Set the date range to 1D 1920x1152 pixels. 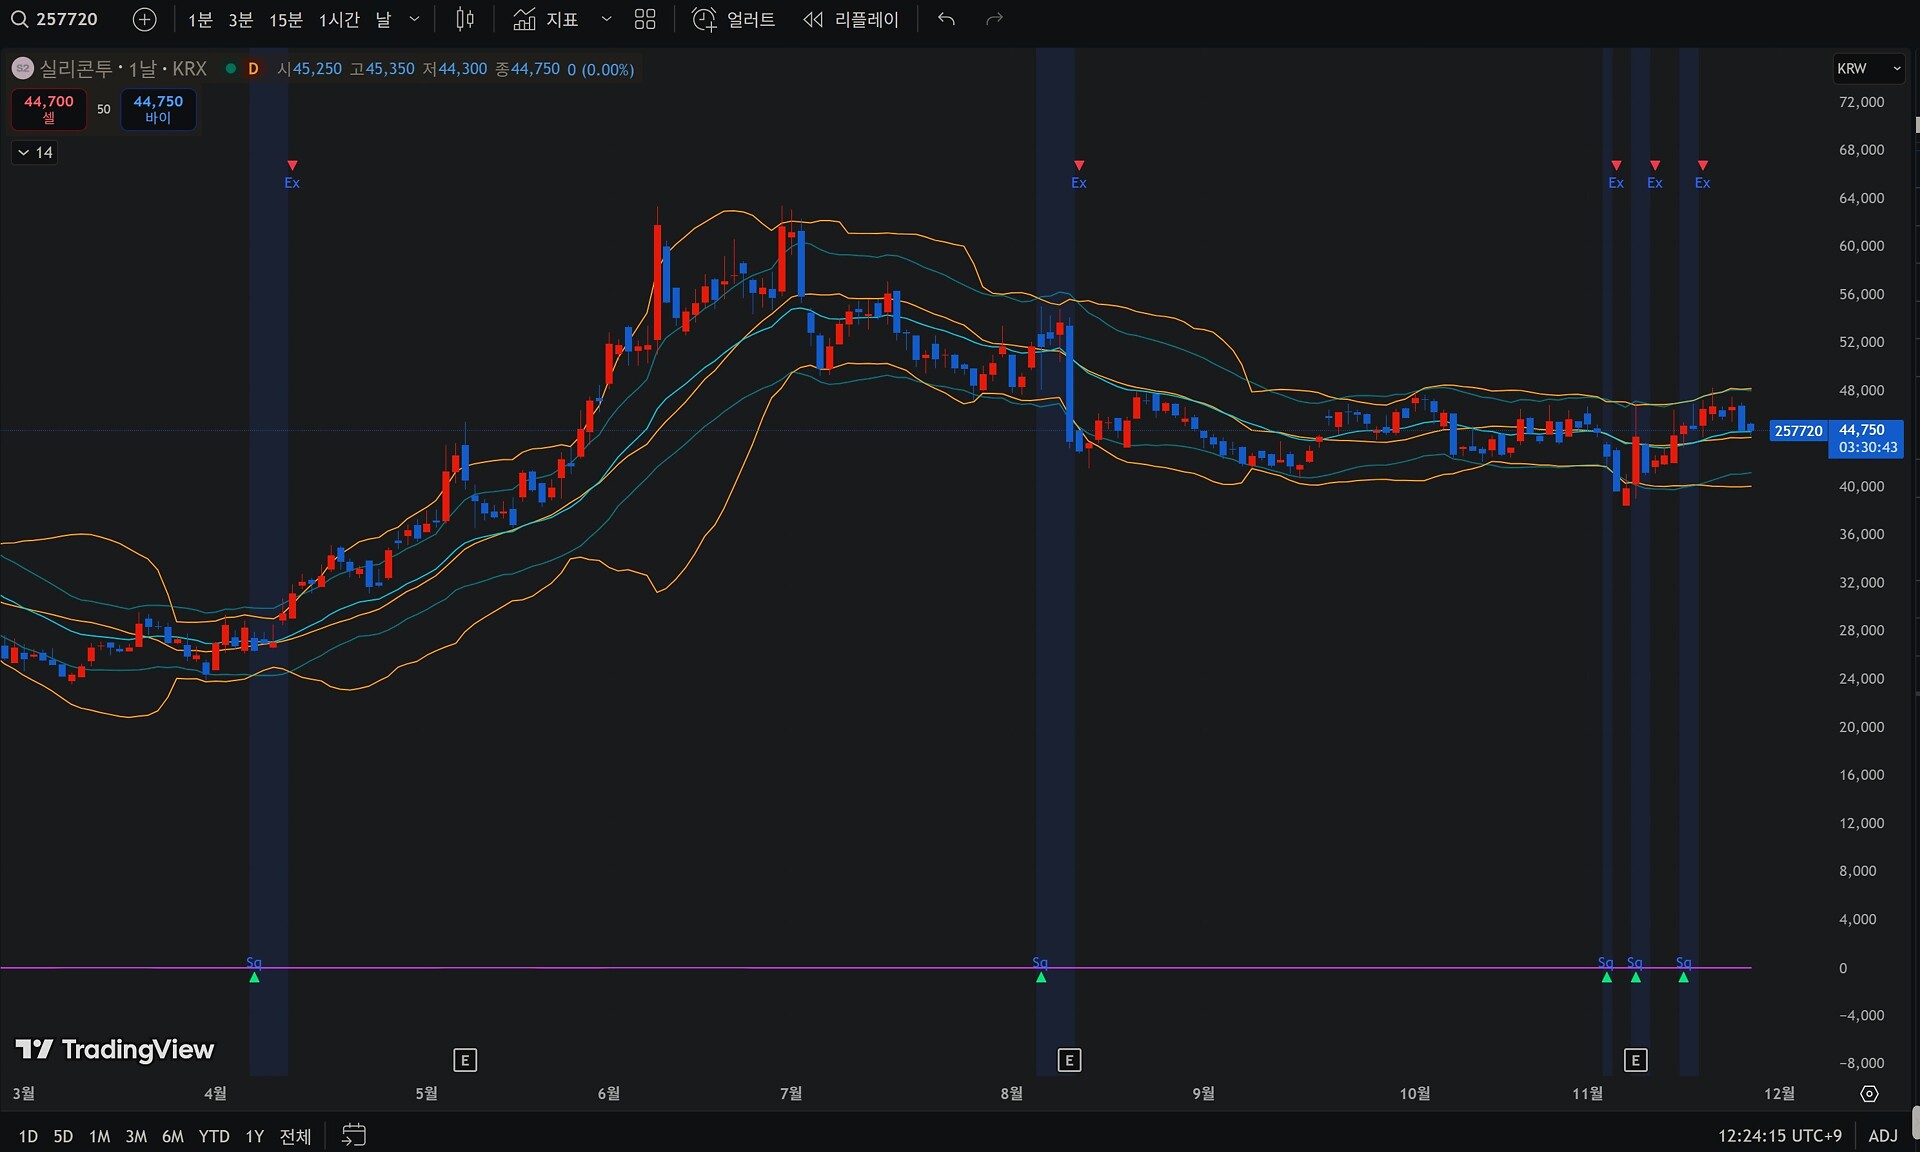point(28,1136)
